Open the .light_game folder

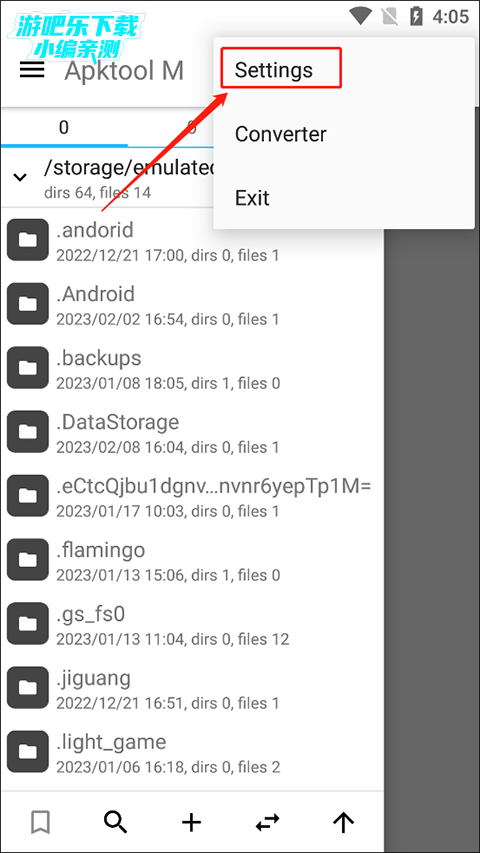tap(192, 752)
